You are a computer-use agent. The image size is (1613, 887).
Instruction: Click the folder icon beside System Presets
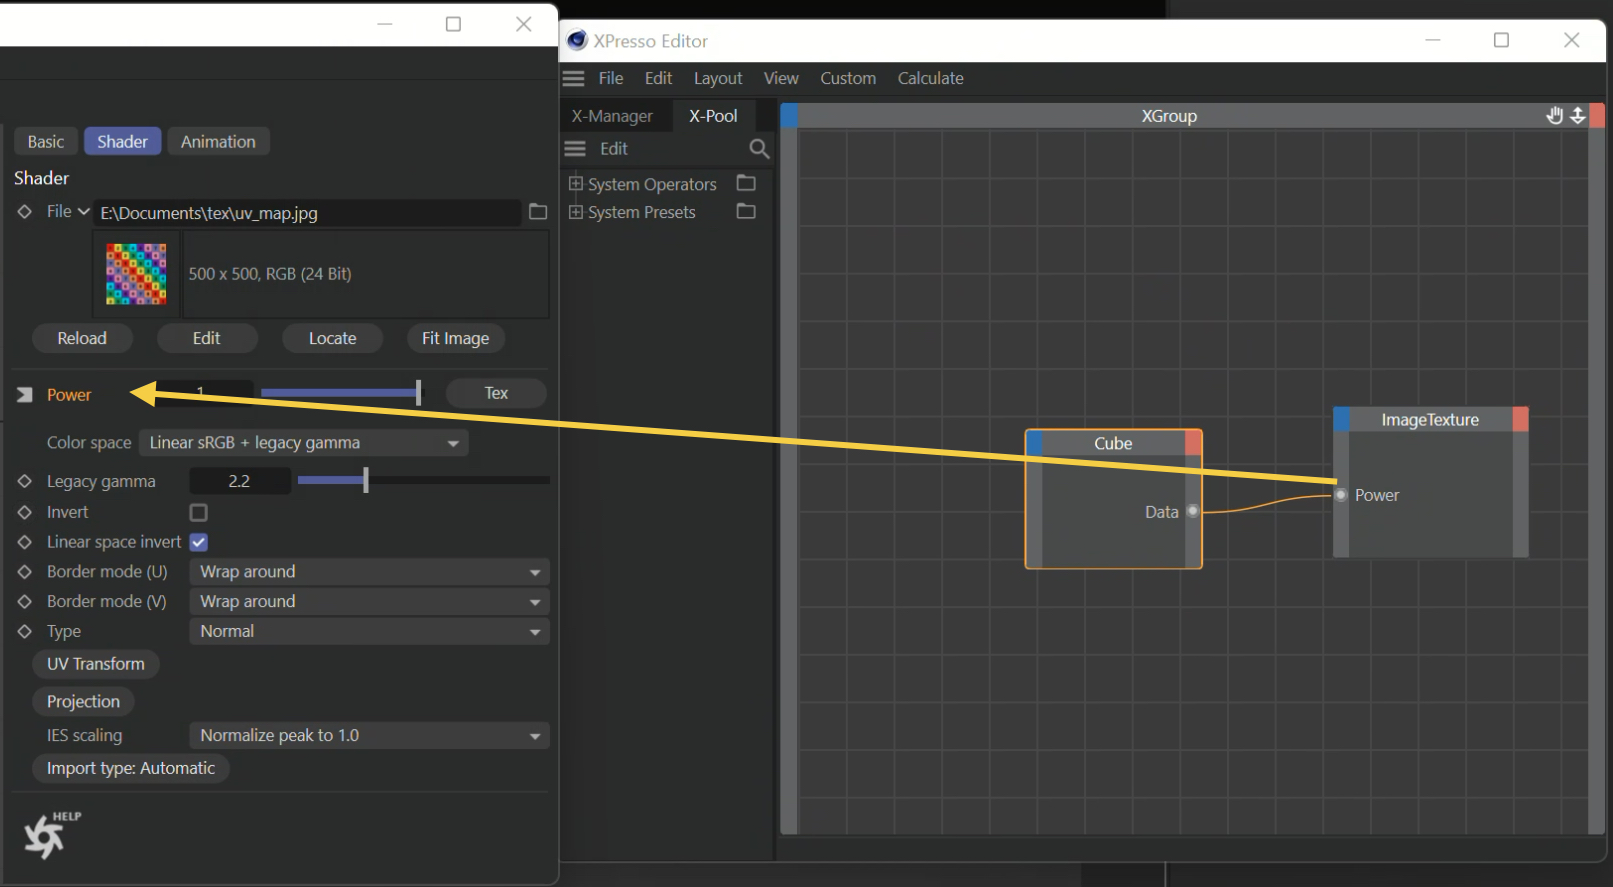tap(746, 211)
